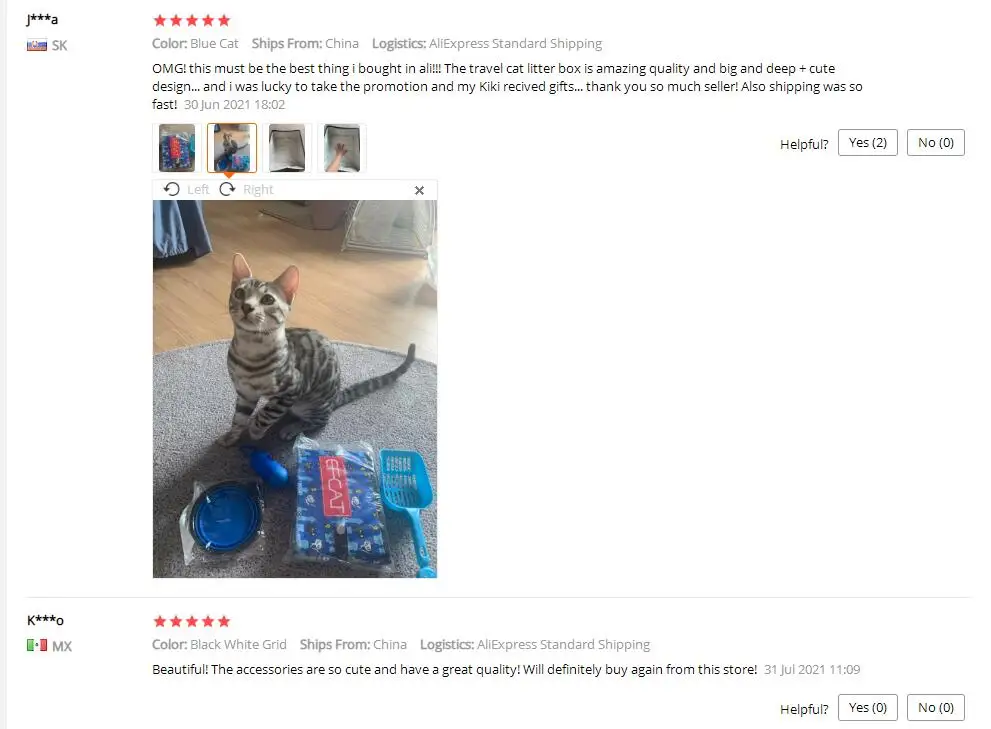This screenshot has width=991, height=729.
Task: Click the five-star rating of K***o's review
Action: [x=192, y=621]
